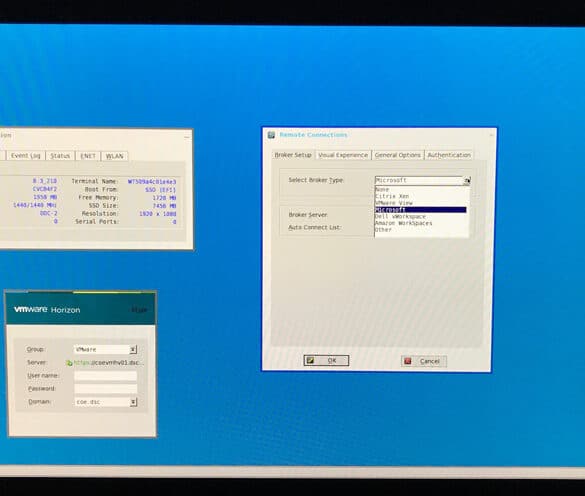Switch to the Status tab
The image size is (585, 496).
pos(60,156)
